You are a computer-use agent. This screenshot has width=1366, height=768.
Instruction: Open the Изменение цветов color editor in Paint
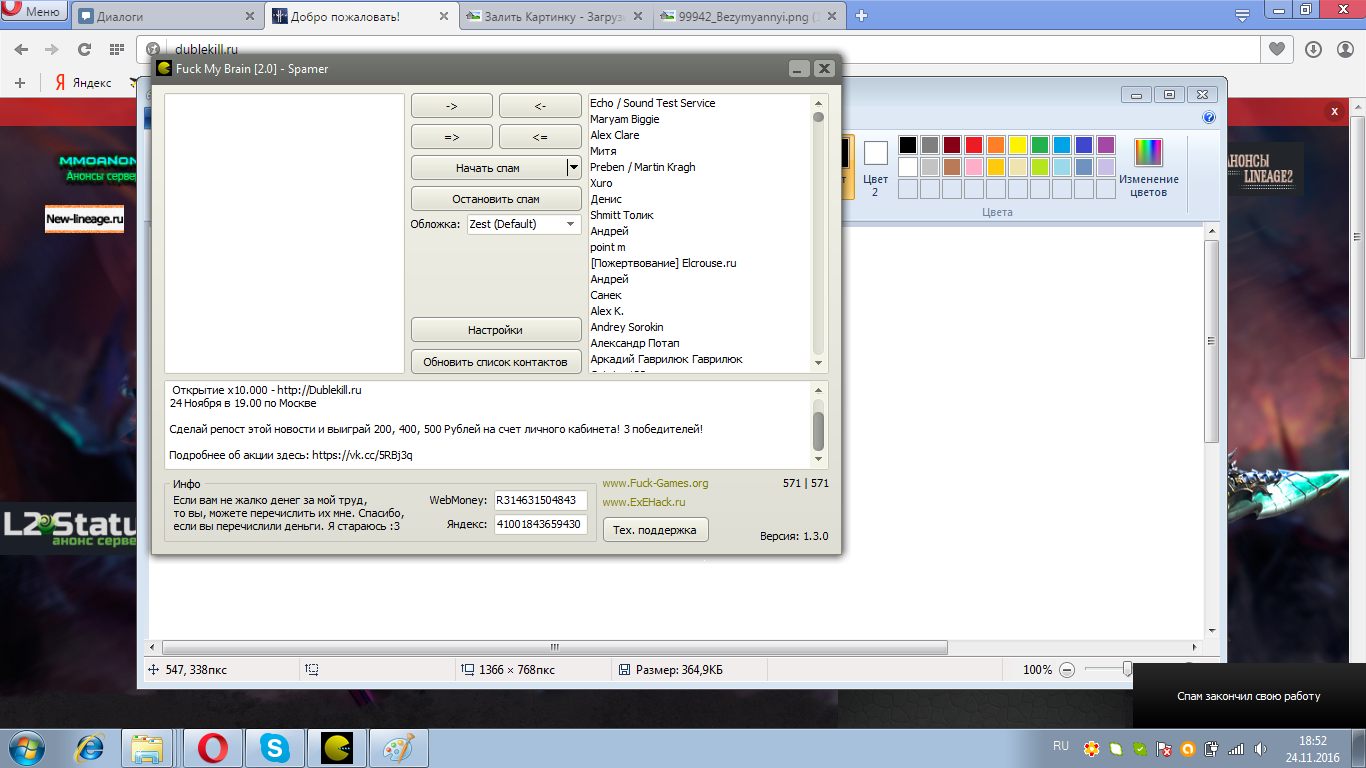[x=1148, y=167]
